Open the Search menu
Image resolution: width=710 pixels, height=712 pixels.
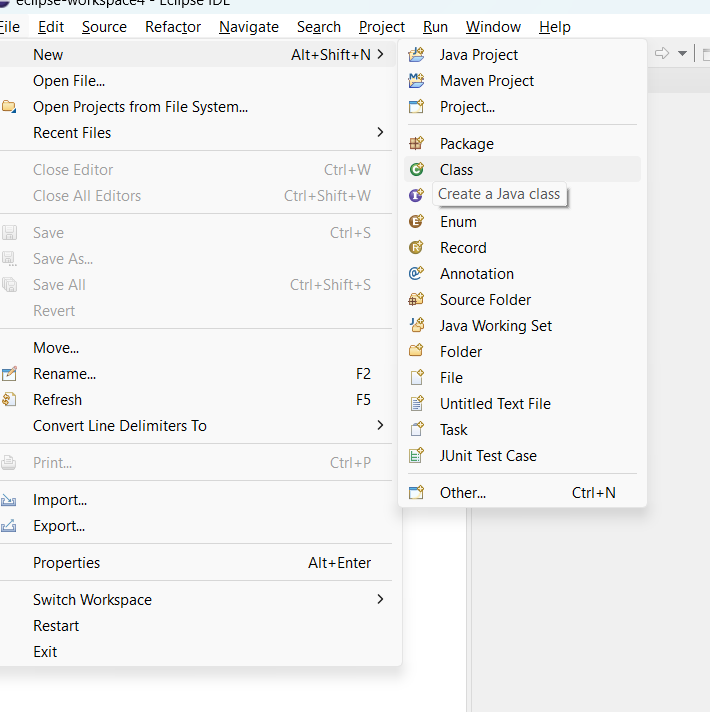[319, 27]
